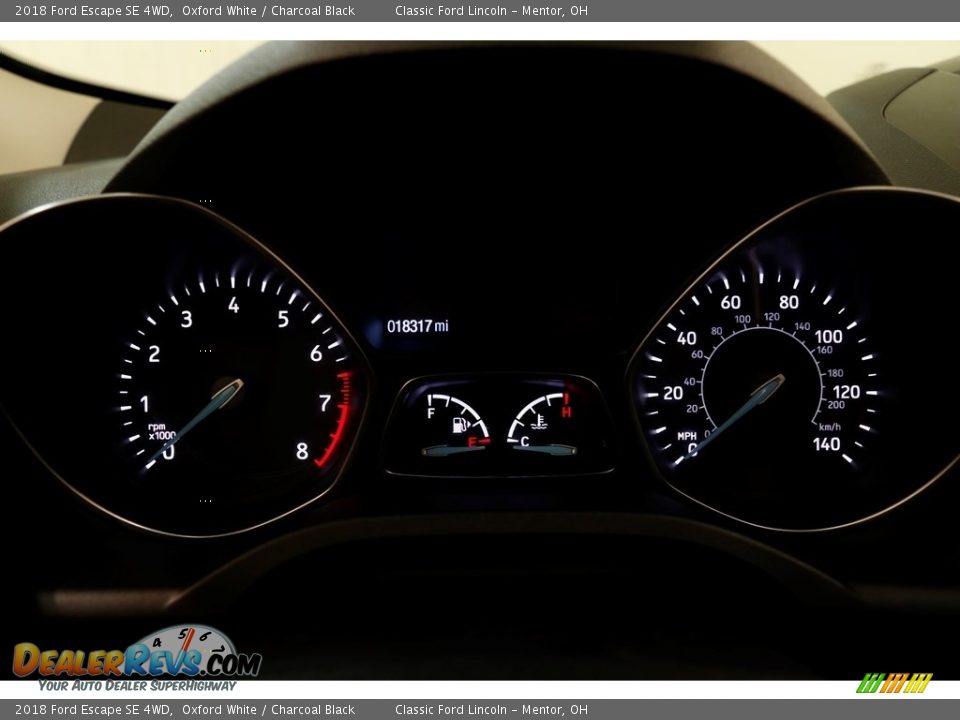This screenshot has width=960, height=720.
Task: Click the striped color logo at bottom right
Action: pyautogui.click(x=894, y=683)
